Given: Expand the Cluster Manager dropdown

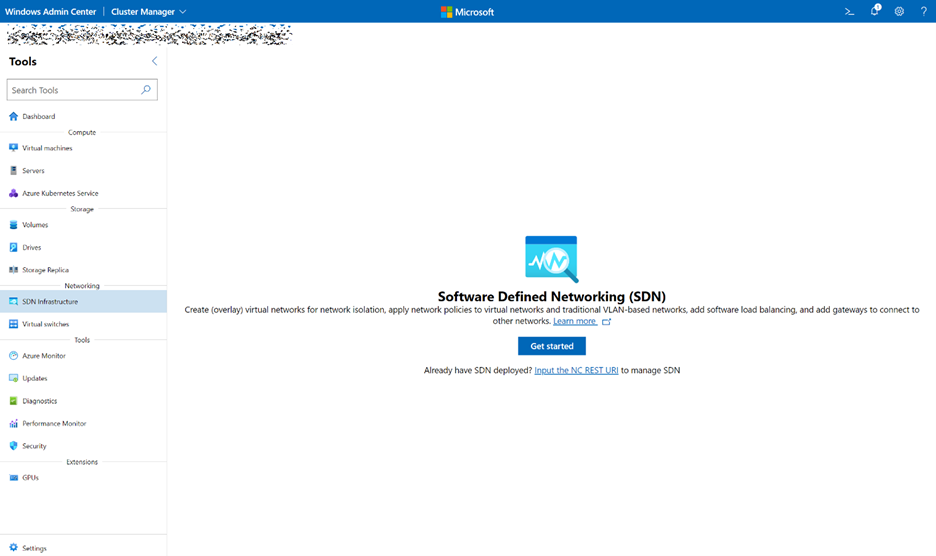Looking at the screenshot, I should coord(149,11).
